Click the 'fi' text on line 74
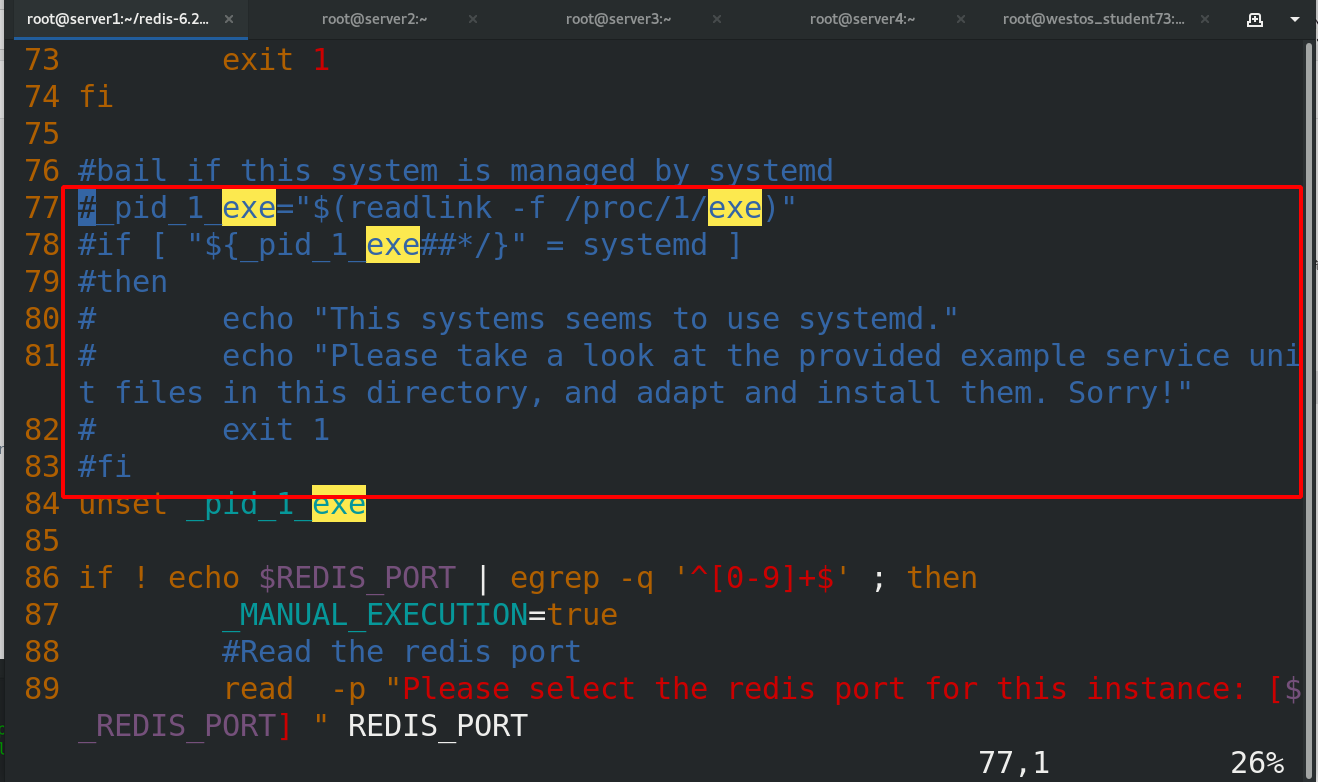The width and height of the screenshot is (1318, 782). tap(96, 97)
